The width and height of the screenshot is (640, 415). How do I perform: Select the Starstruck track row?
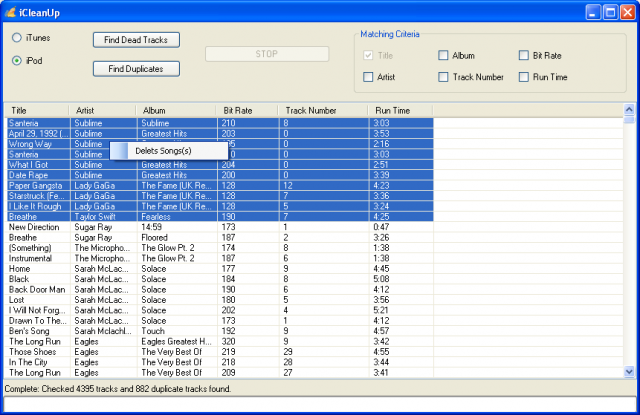point(220,196)
